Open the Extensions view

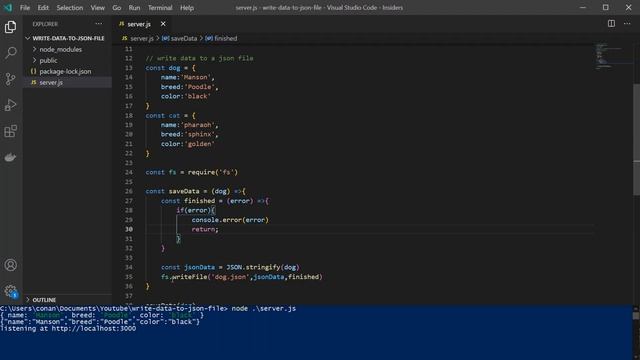[11, 131]
